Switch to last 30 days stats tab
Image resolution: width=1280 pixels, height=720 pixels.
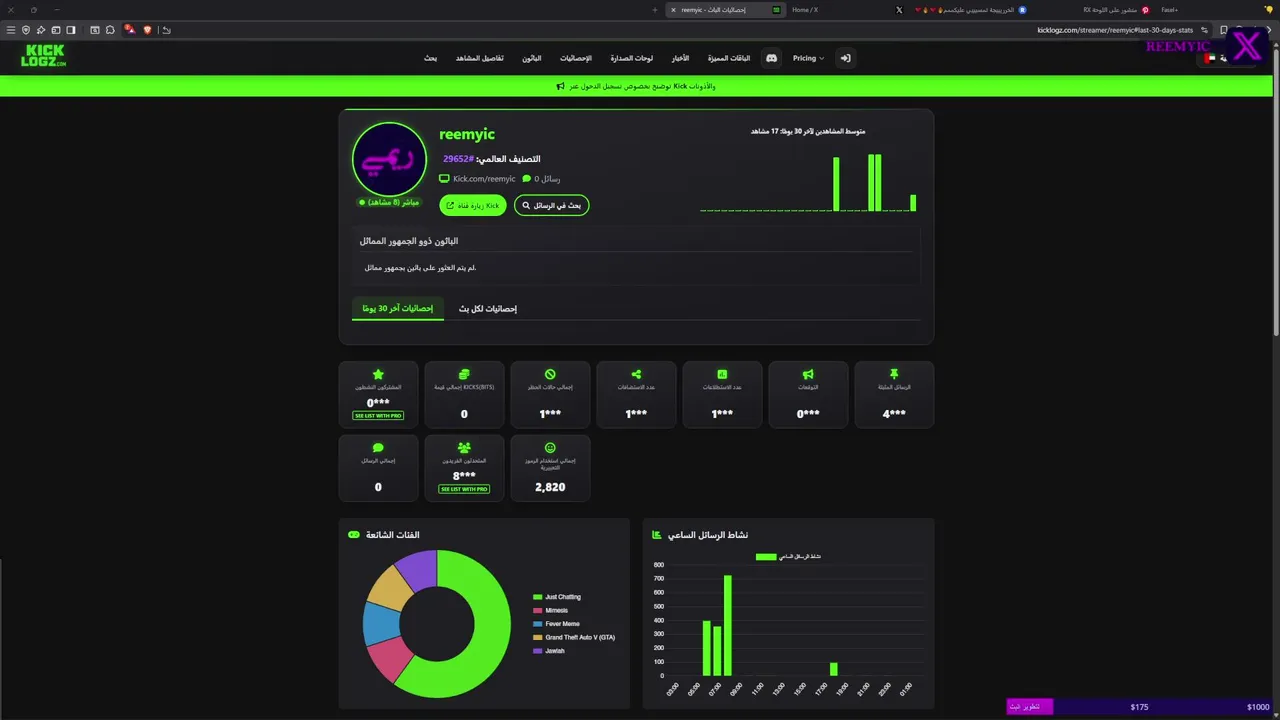398,308
